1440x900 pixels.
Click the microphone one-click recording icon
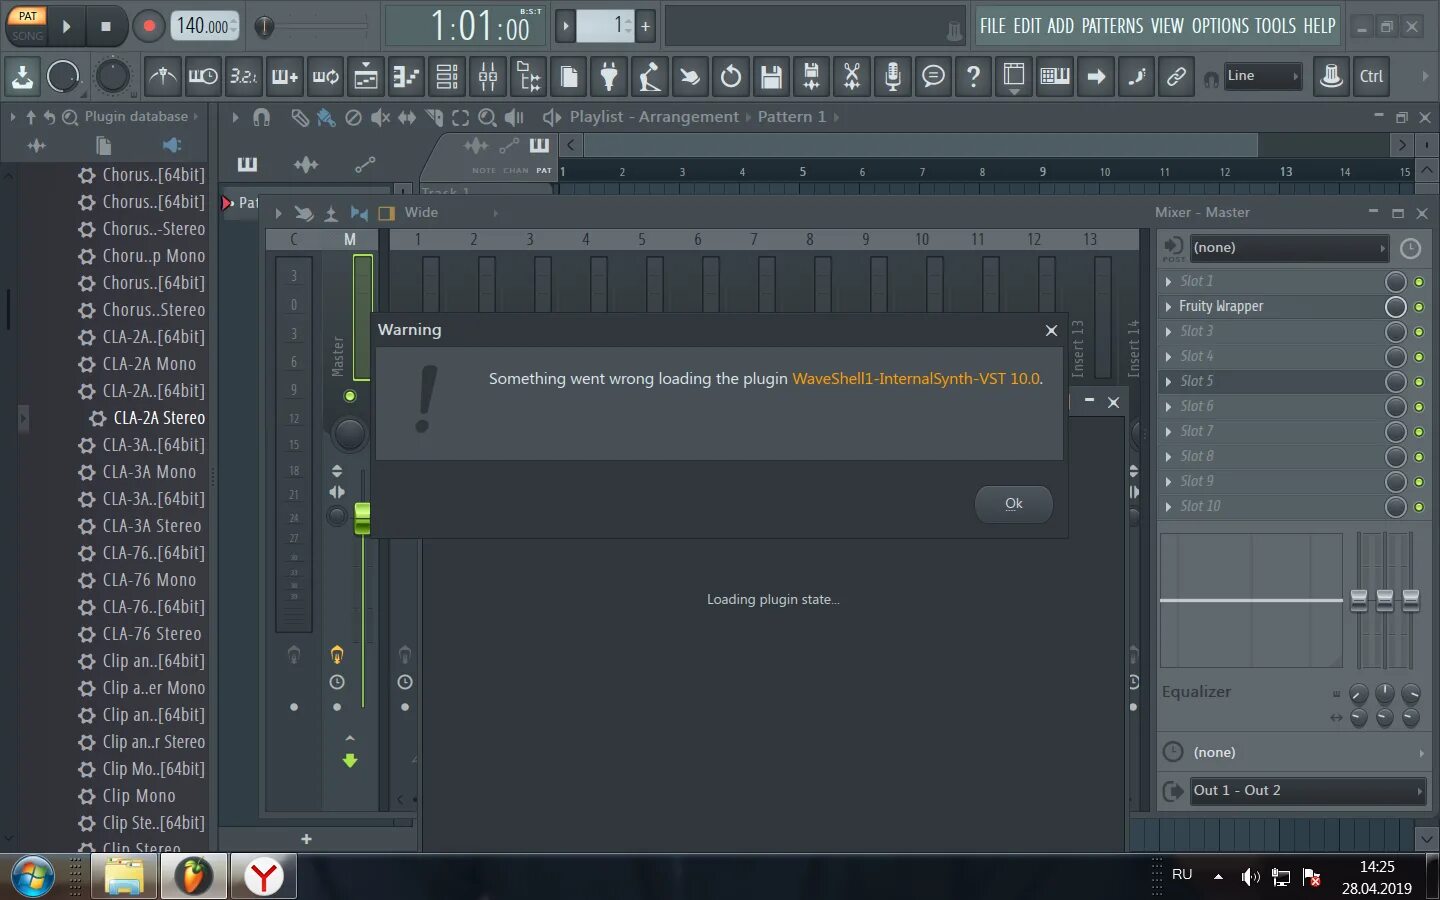[x=893, y=76]
